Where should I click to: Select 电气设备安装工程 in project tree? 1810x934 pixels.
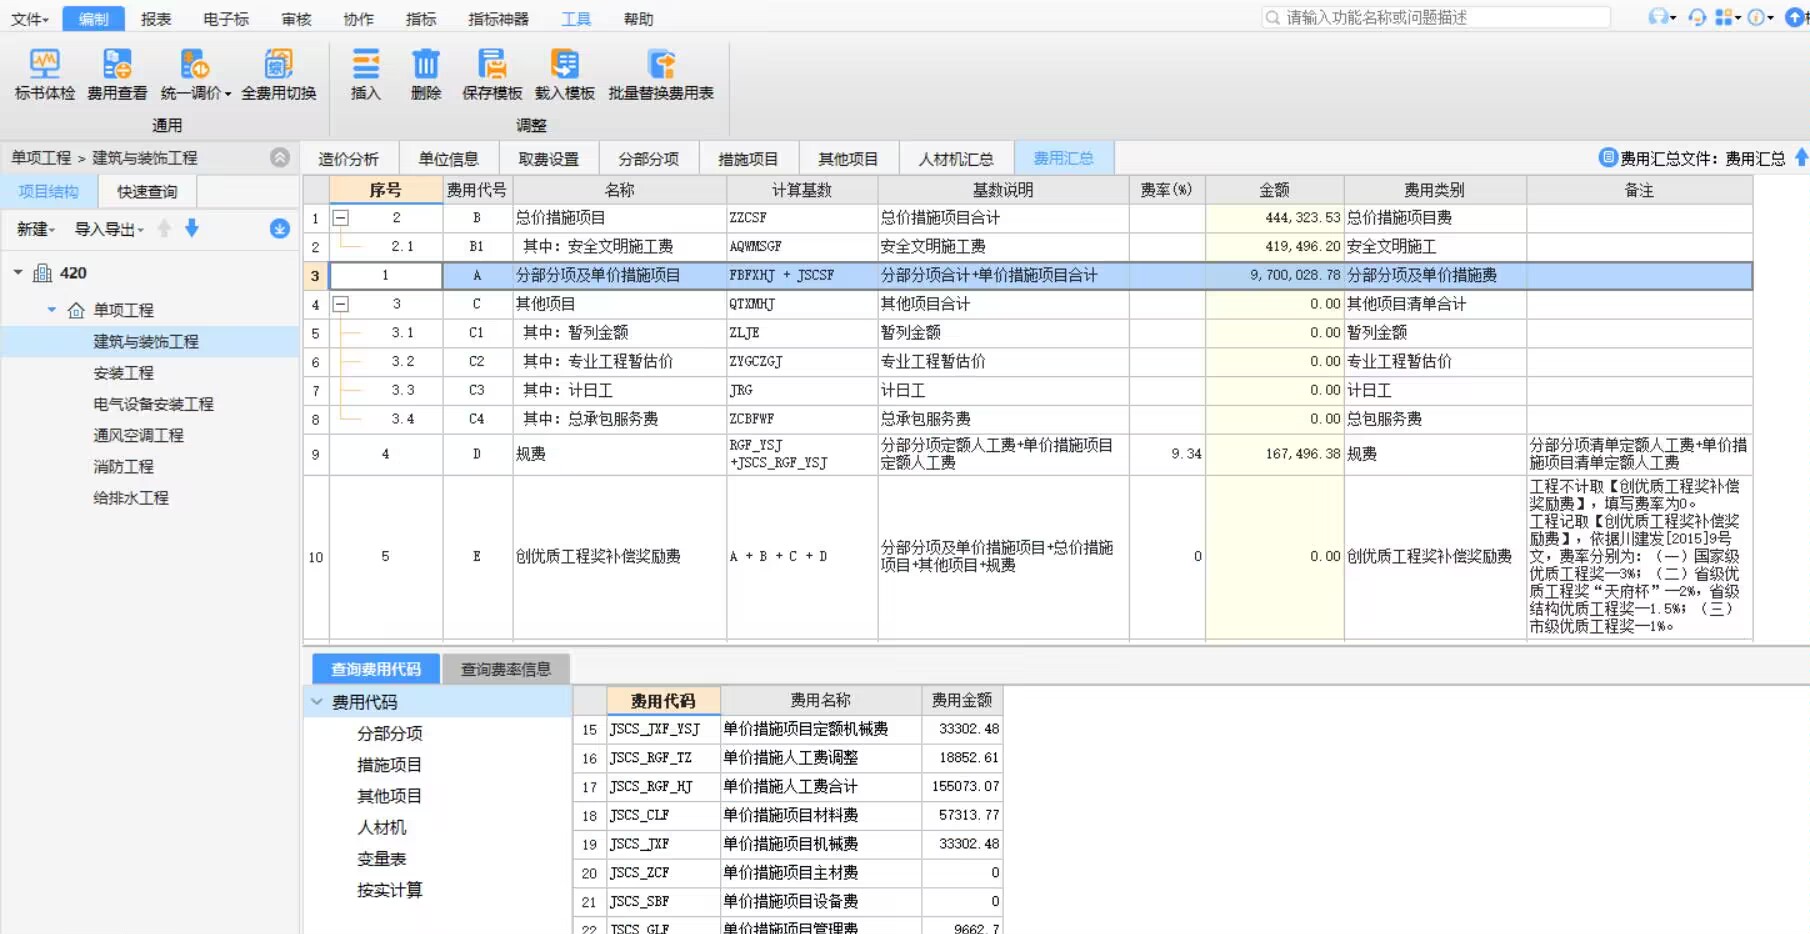pyautogui.click(x=153, y=404)
